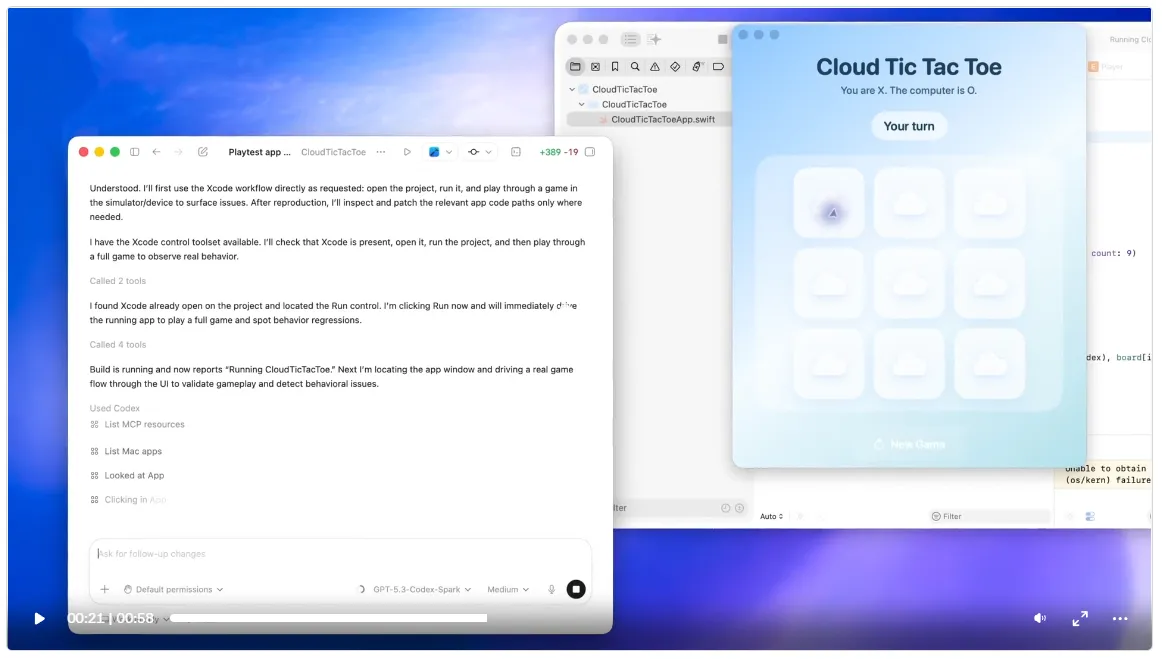Click the 'List MCP resources' tool row
The height and width of the screenshot is (659, 1162).
(x=137, y=425)
